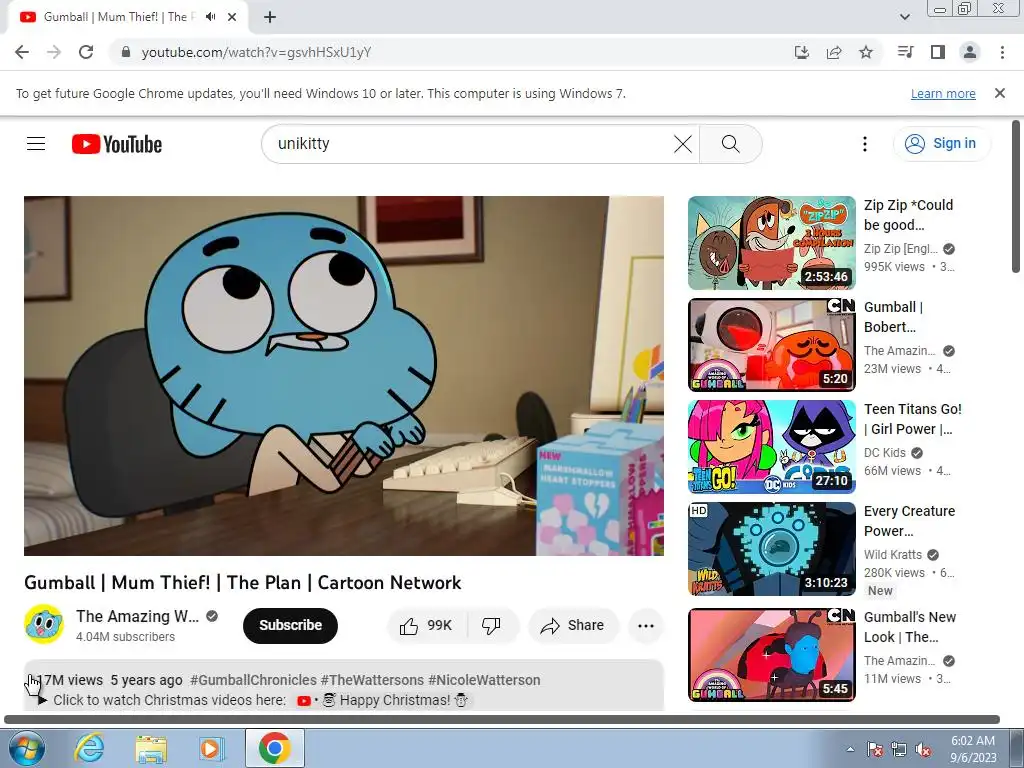Go to the YouTube home logo
Screen dimensions: 1024x768
click(x=117, y=144)
